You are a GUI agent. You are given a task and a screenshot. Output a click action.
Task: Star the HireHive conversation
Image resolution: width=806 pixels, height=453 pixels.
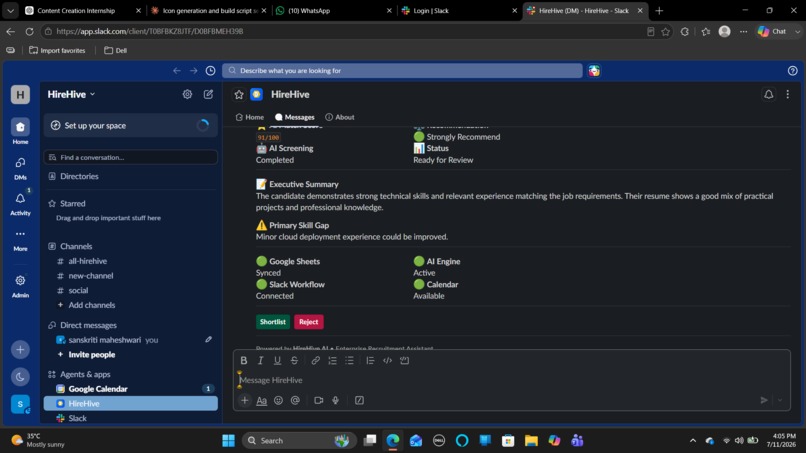tap(239, 95)
